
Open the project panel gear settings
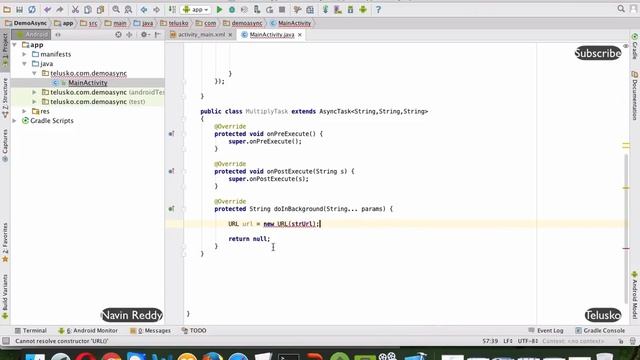pos(144,35)
